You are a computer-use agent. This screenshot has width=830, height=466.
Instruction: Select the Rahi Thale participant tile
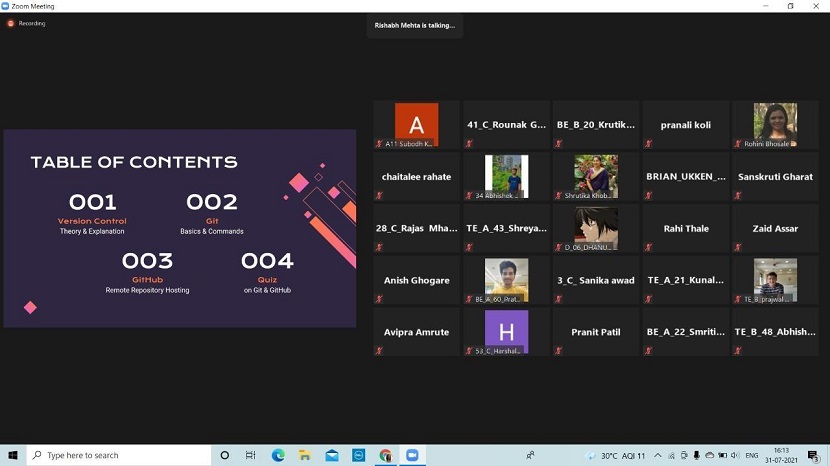click(685, 228)
